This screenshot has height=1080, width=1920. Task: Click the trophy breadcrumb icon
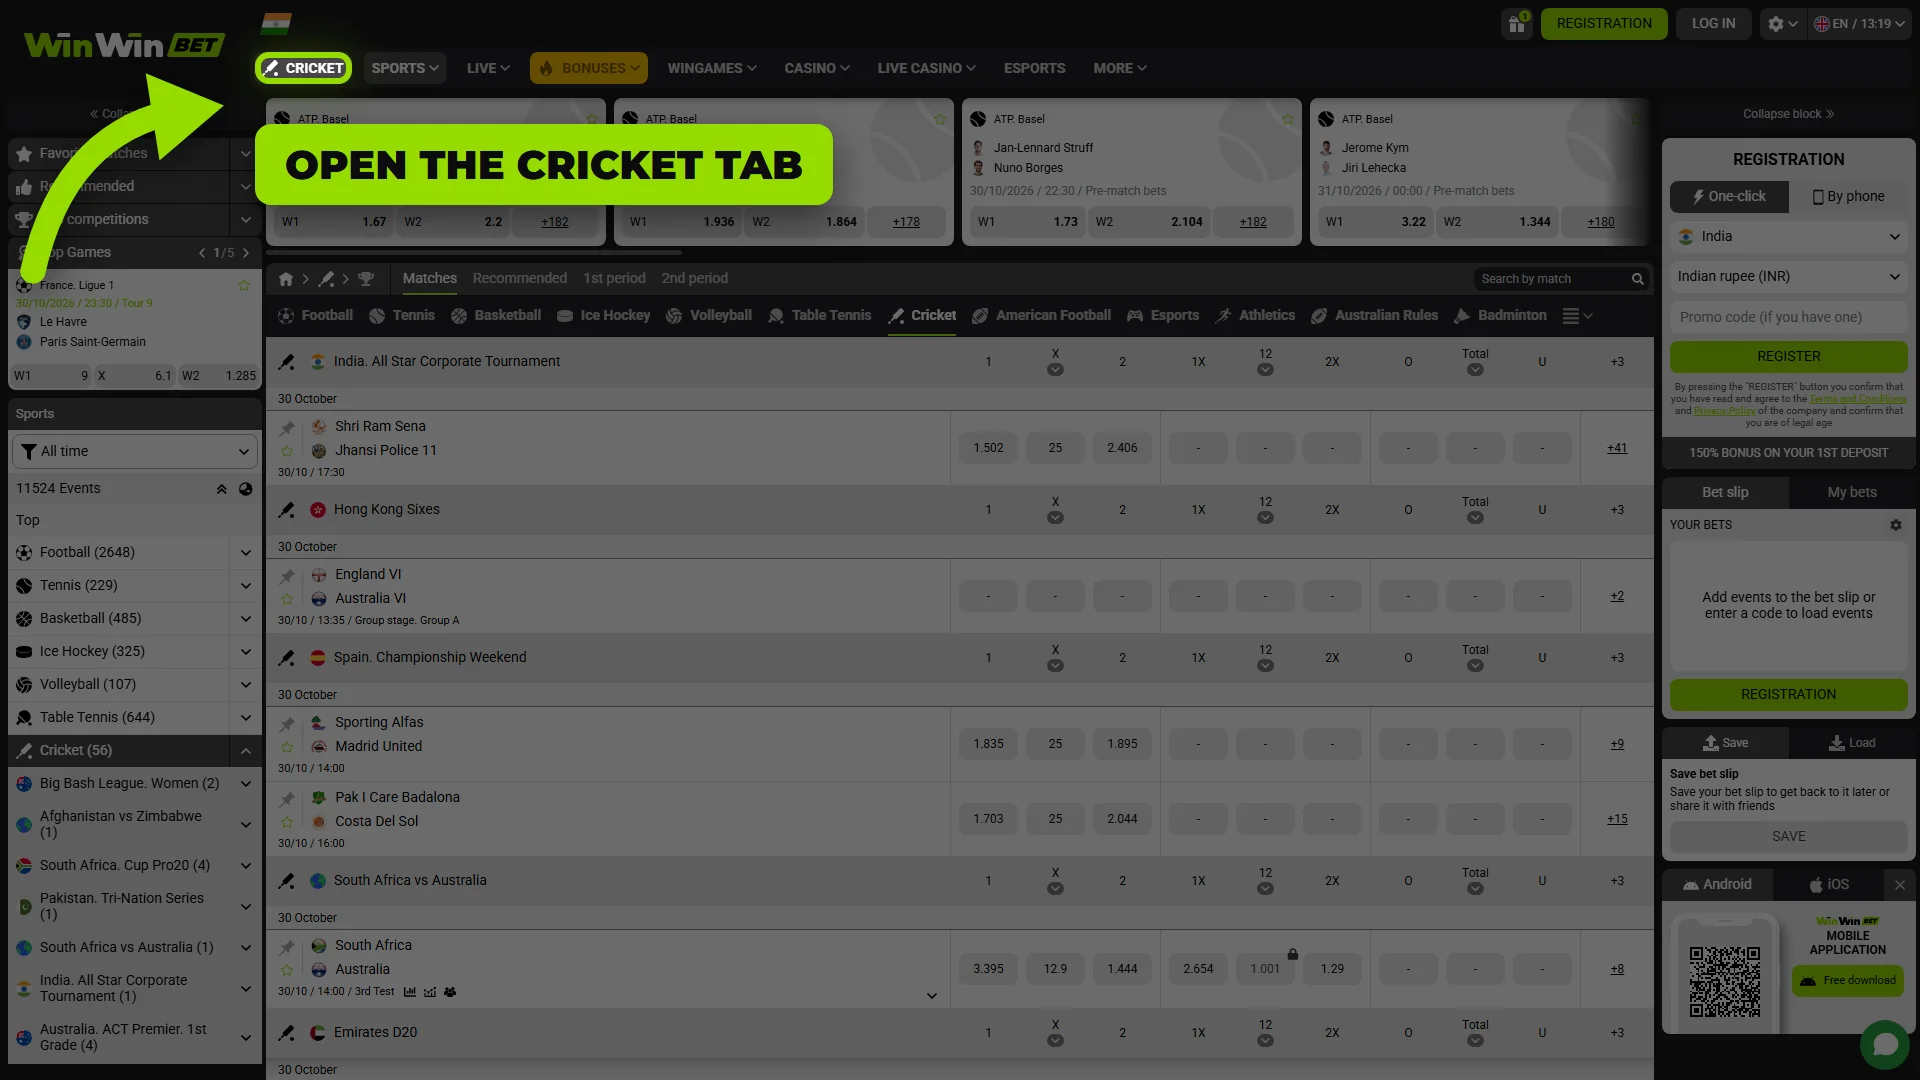366,279
